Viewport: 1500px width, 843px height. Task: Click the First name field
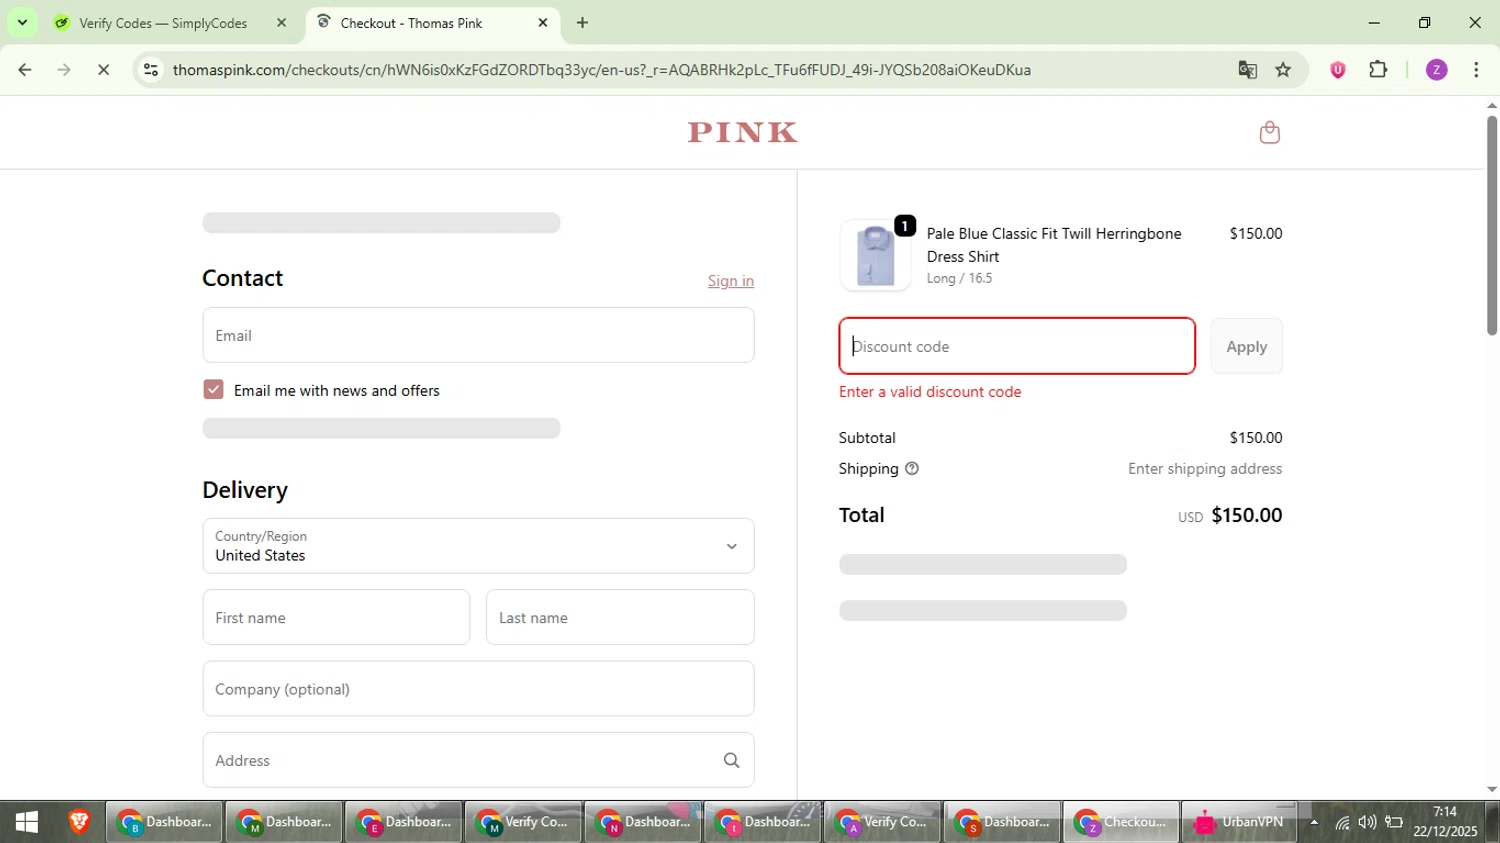(336, 617)
